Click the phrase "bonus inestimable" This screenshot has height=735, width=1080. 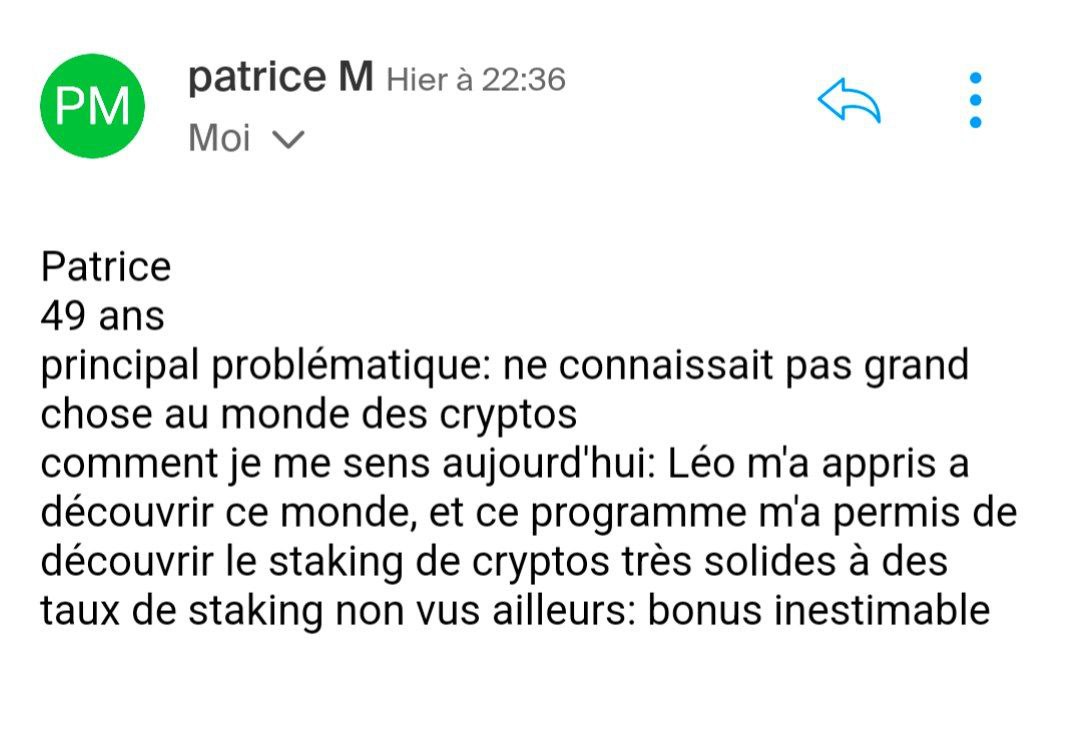[x=819, y=611]
